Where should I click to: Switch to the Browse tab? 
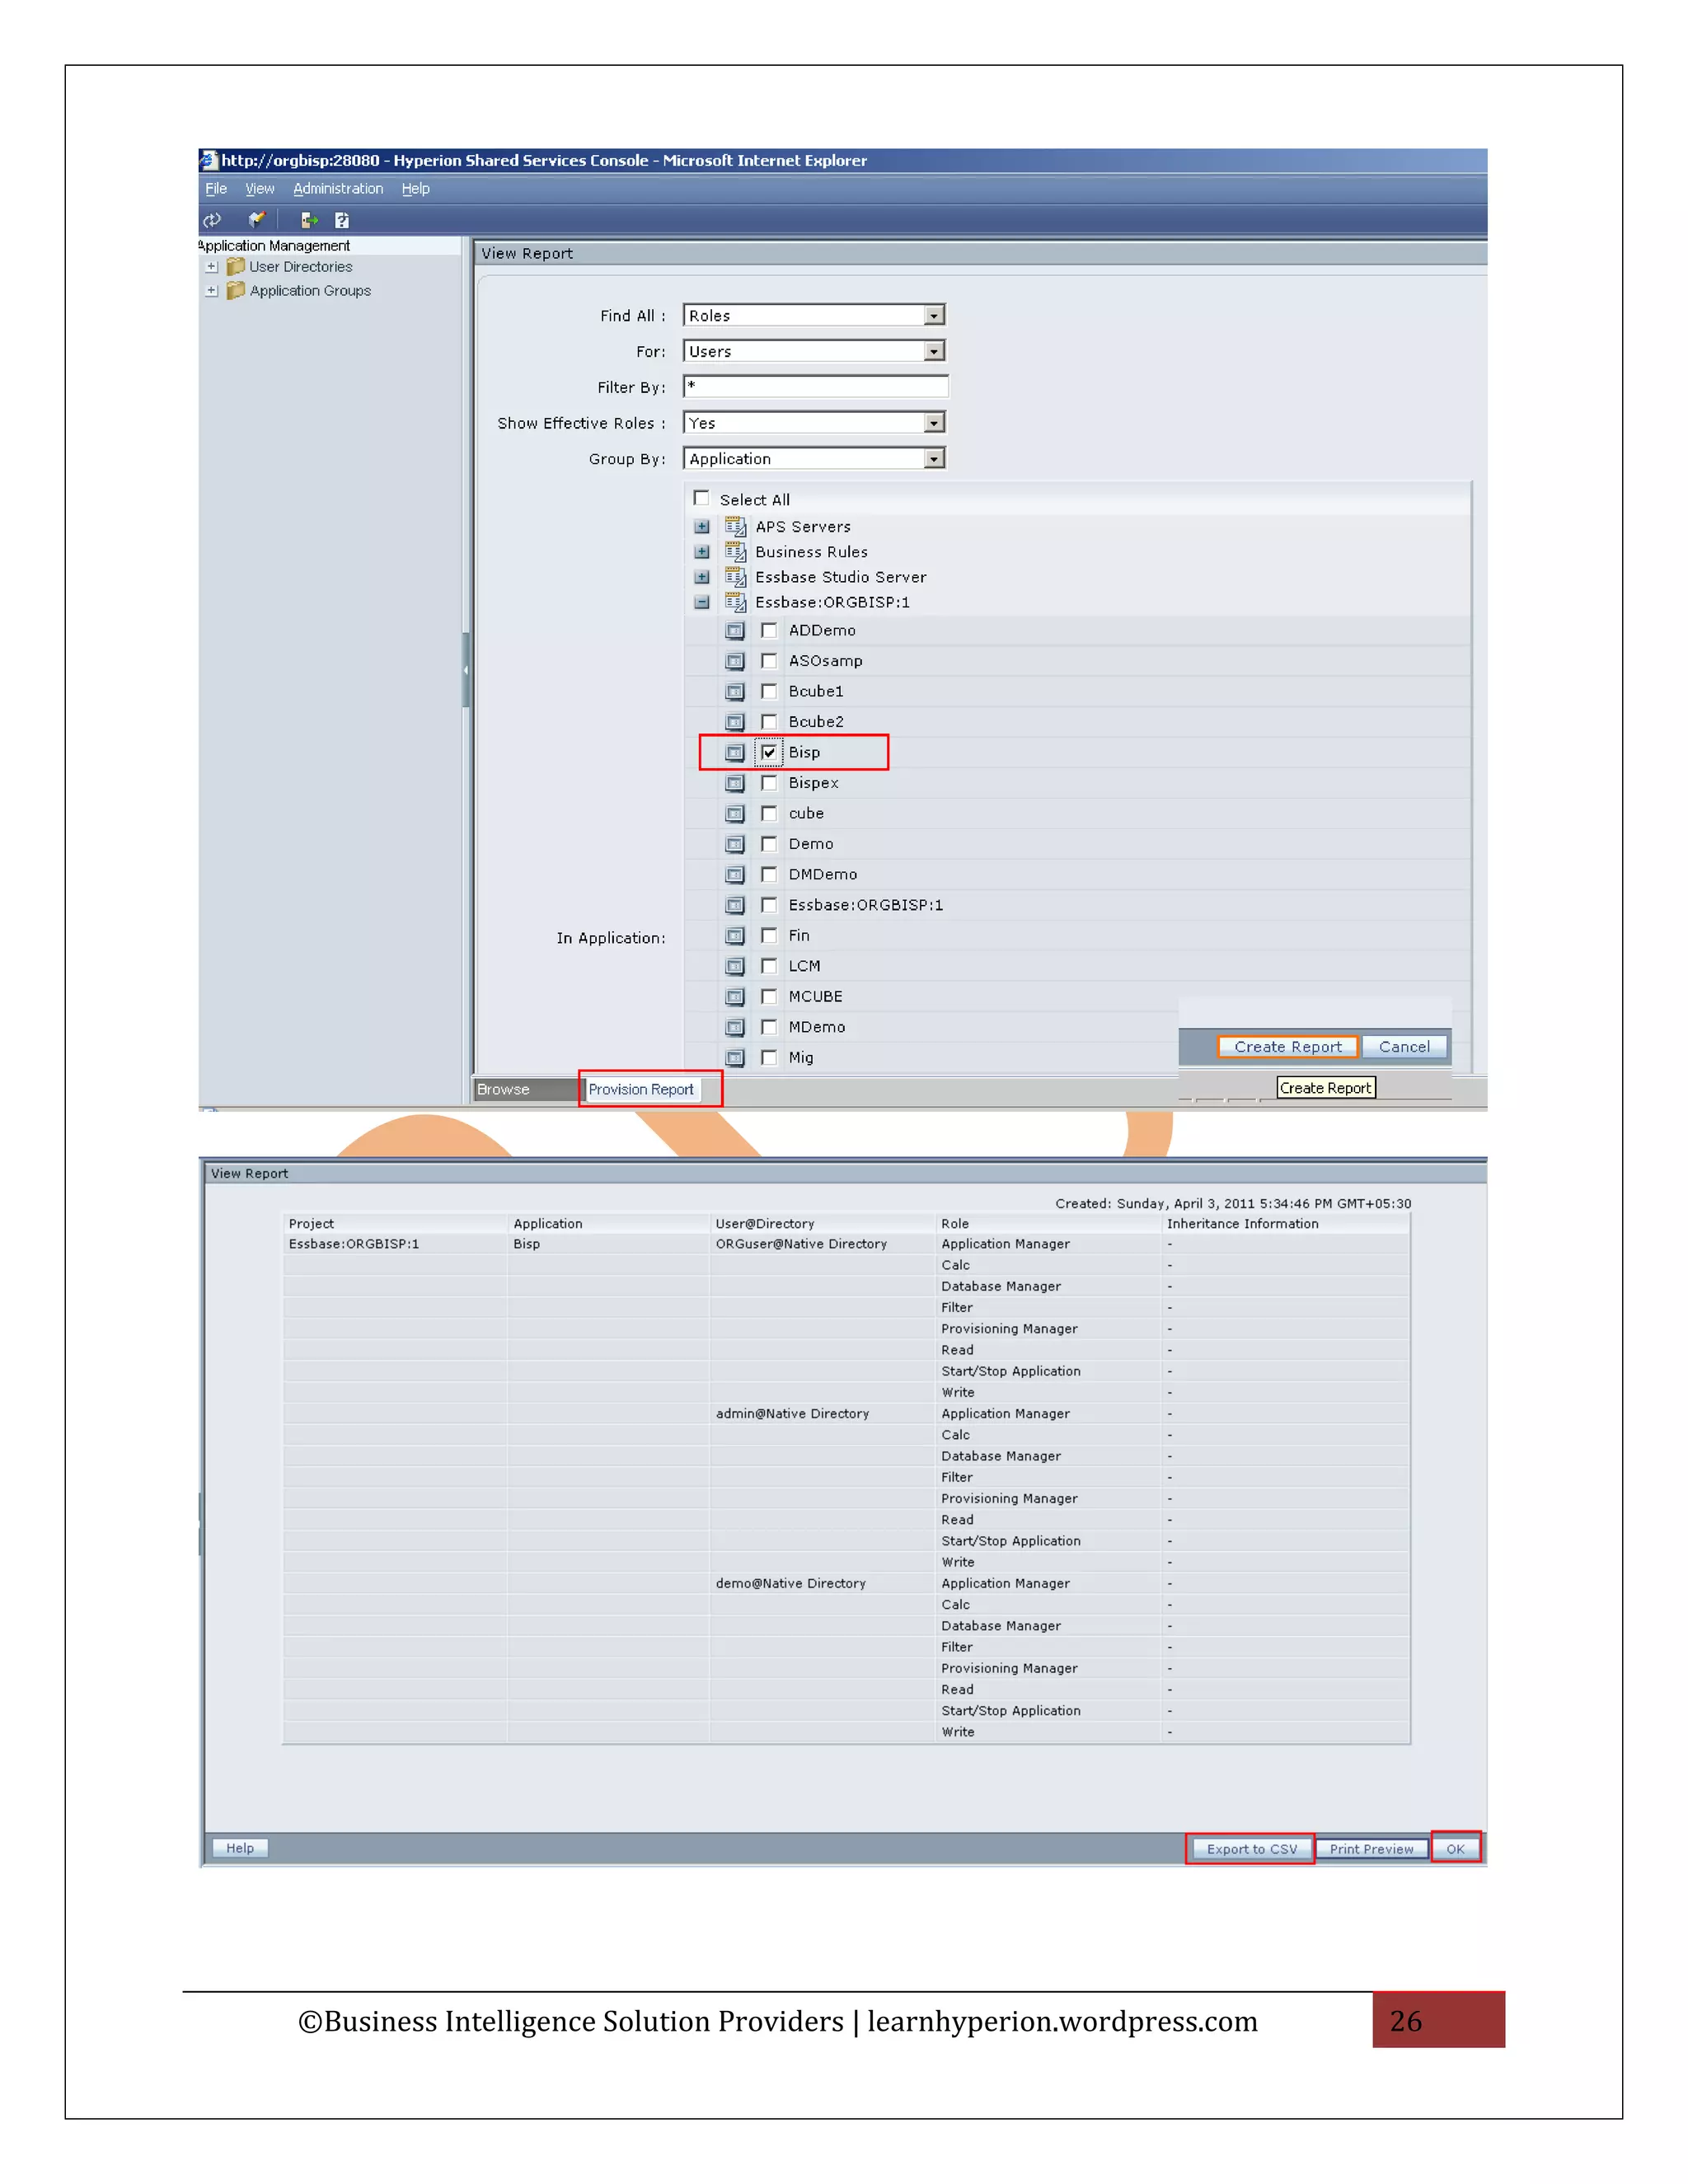coord(525,1089)
